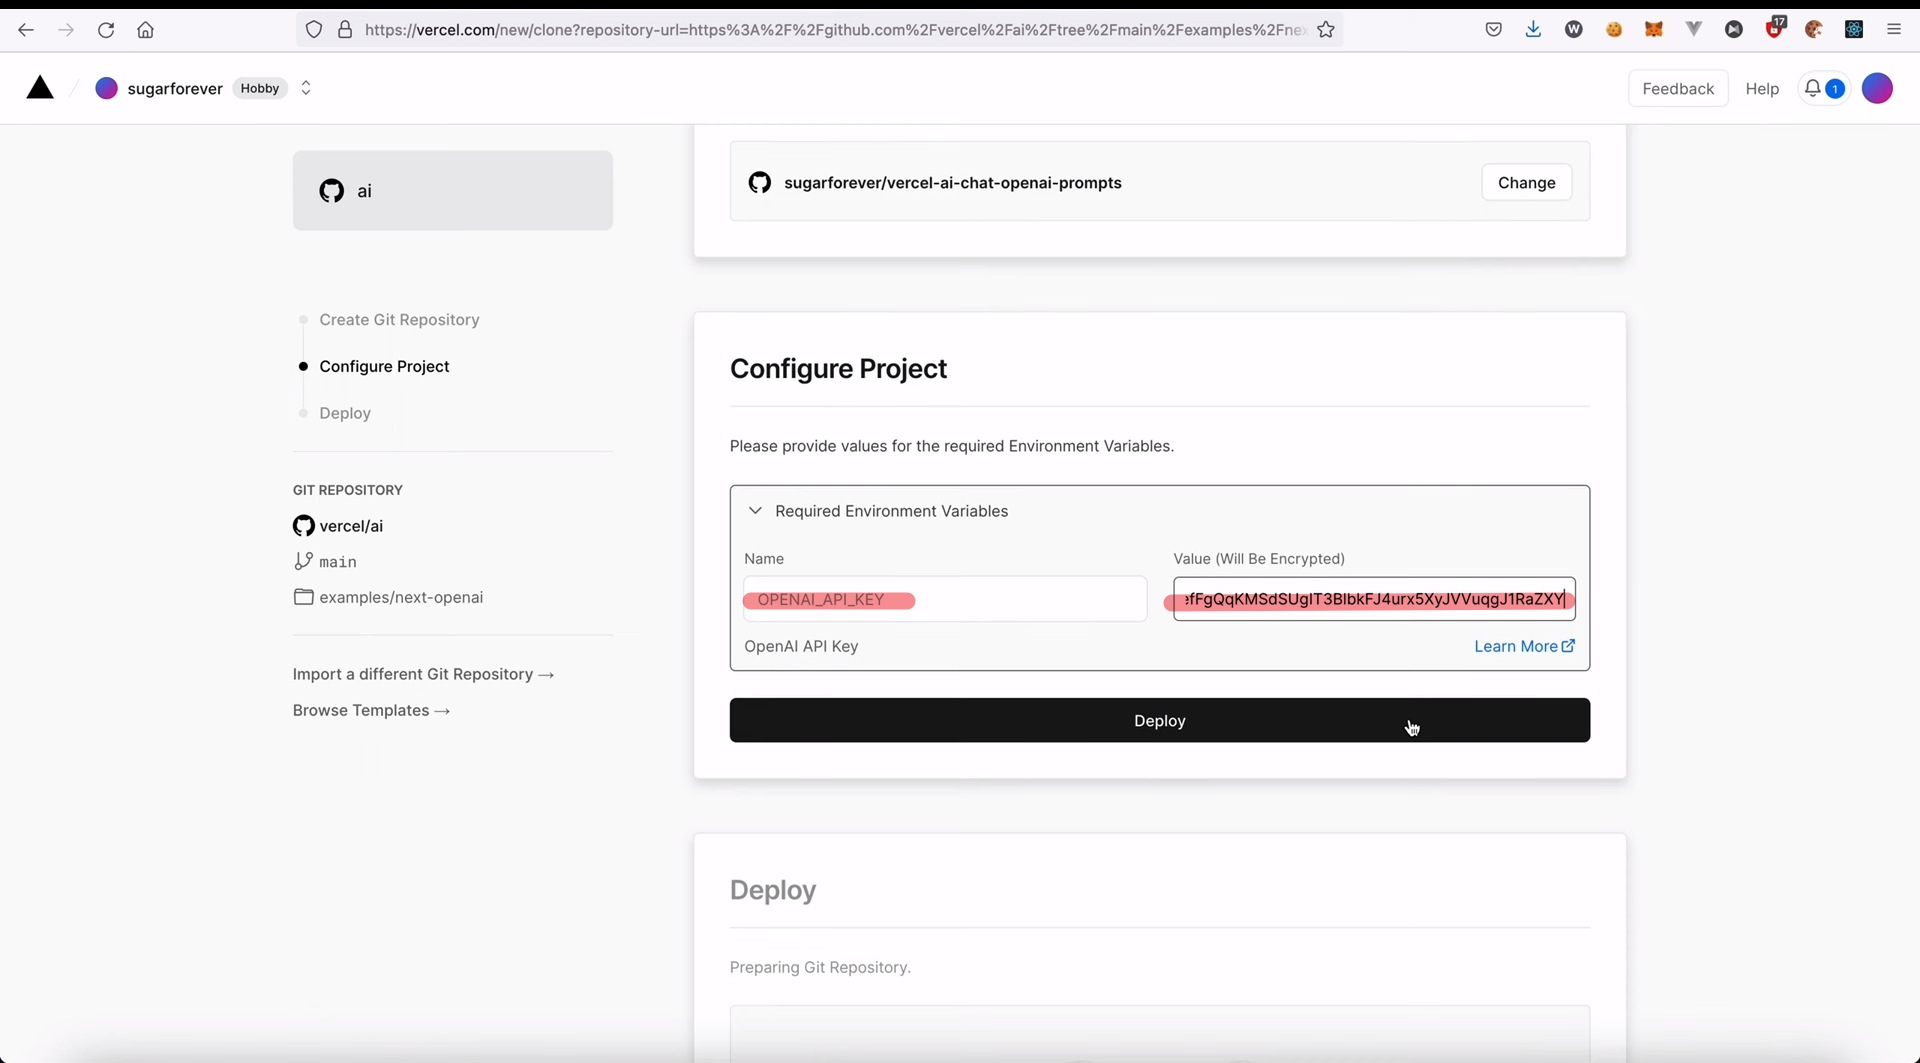Bookmark this page with star icon
This screenshot has width=1920, height=1063.
tap(1326, 30)
